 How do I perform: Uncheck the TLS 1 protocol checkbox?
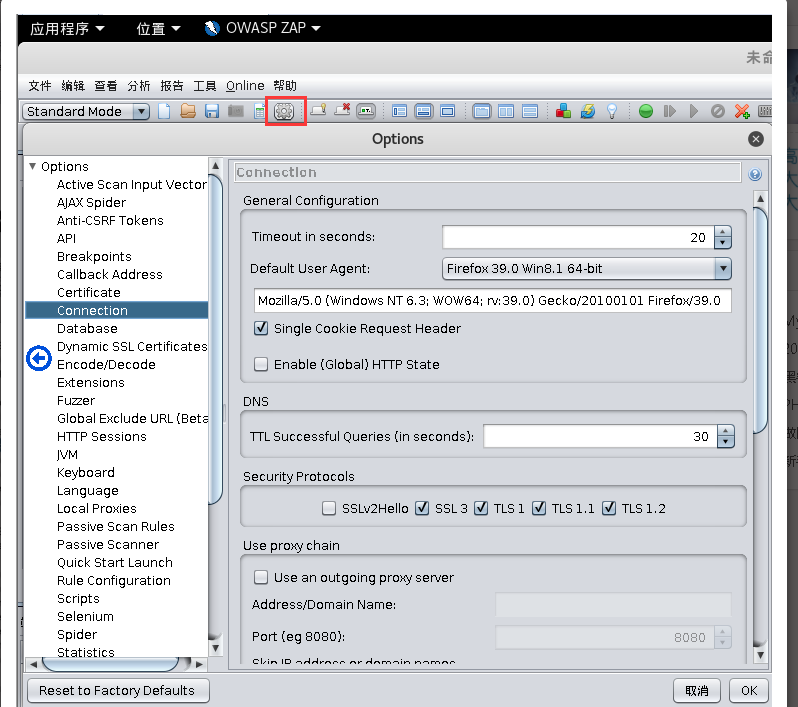pos(481,508)
